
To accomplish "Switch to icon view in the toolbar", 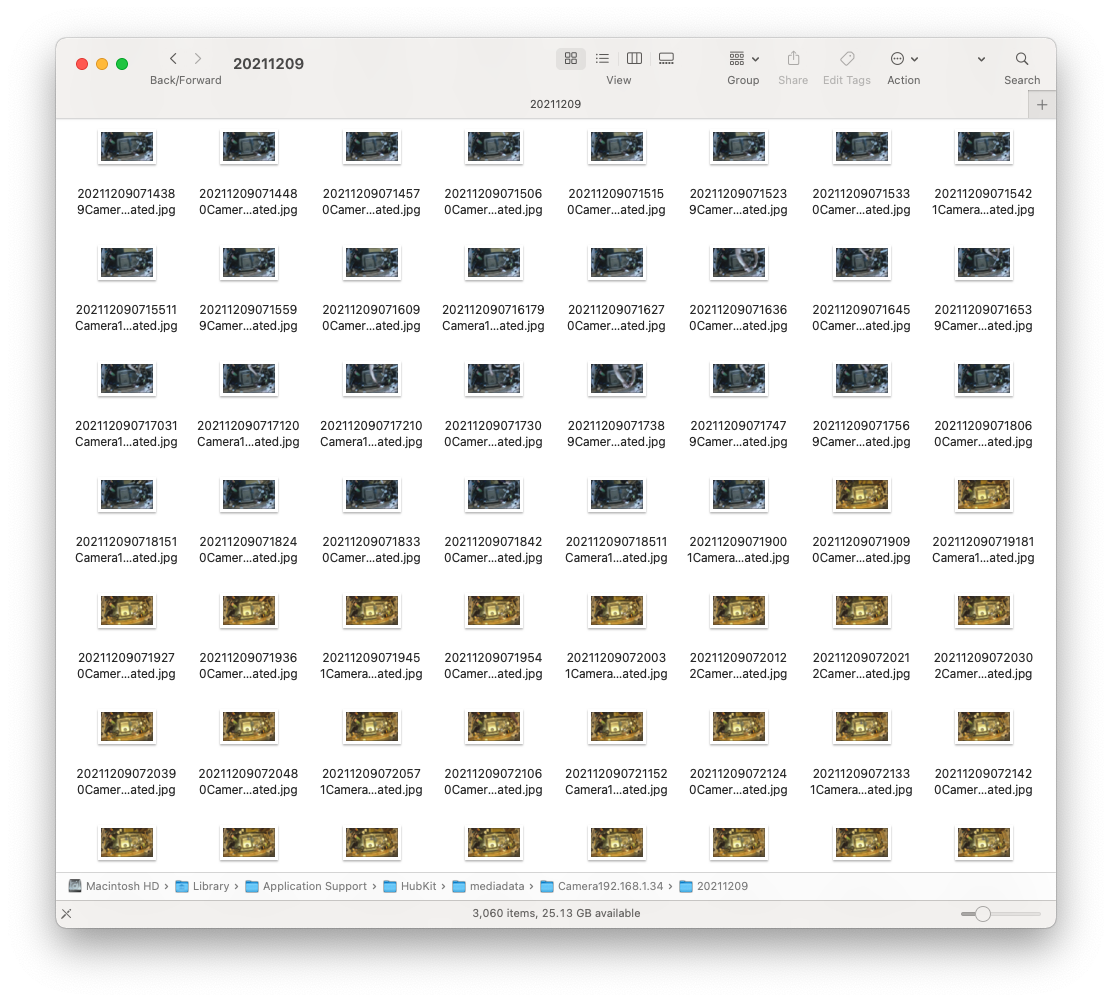I will (x=570, y=58).
